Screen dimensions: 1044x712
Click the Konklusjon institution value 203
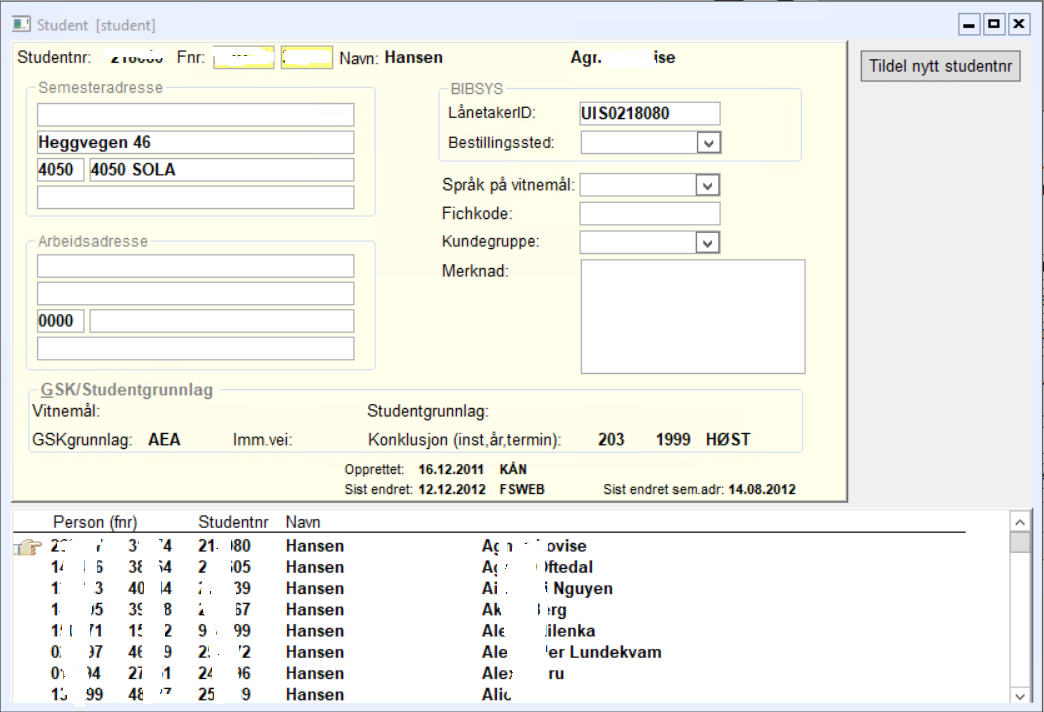pos(611,440)
